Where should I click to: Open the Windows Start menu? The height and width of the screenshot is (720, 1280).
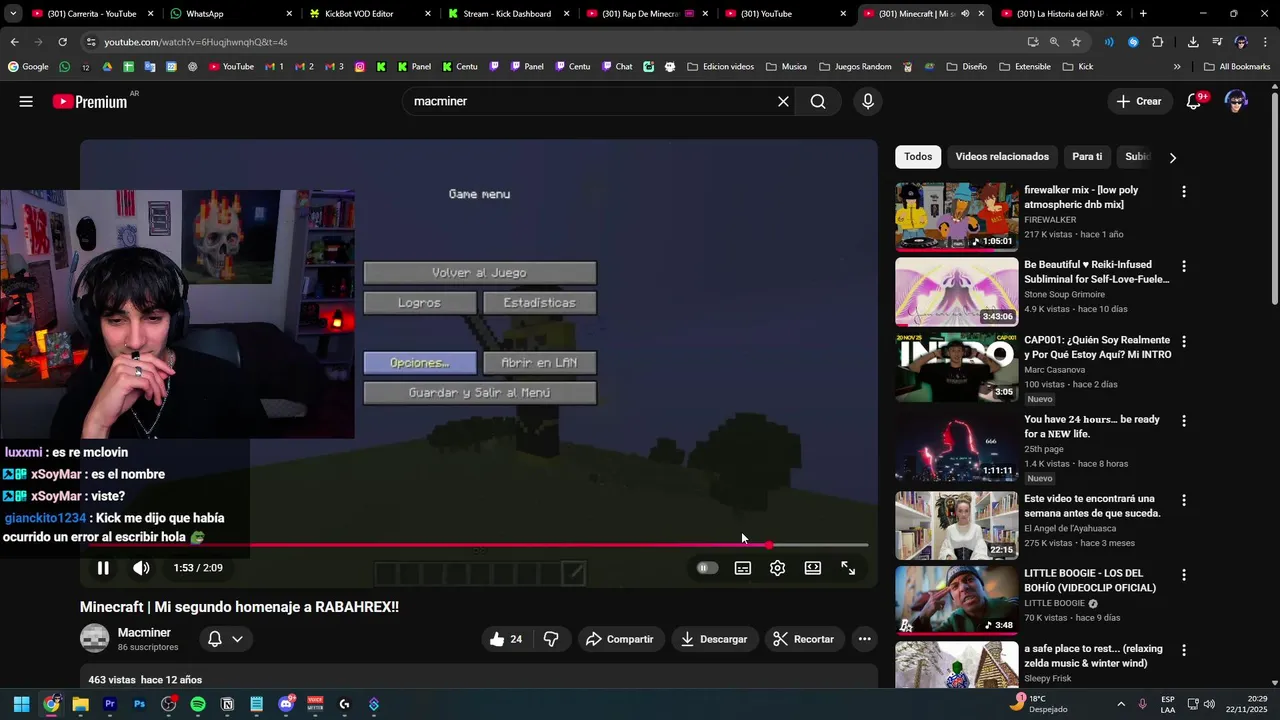(21, 704)
